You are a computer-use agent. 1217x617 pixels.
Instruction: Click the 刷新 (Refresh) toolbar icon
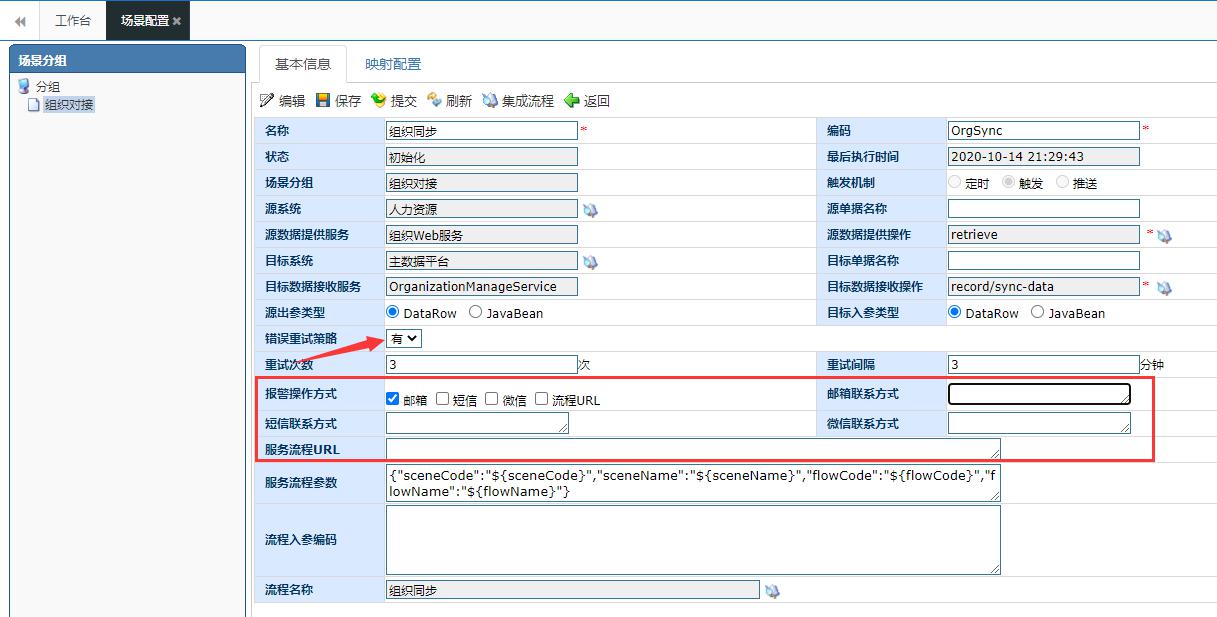tap(434, 100)
